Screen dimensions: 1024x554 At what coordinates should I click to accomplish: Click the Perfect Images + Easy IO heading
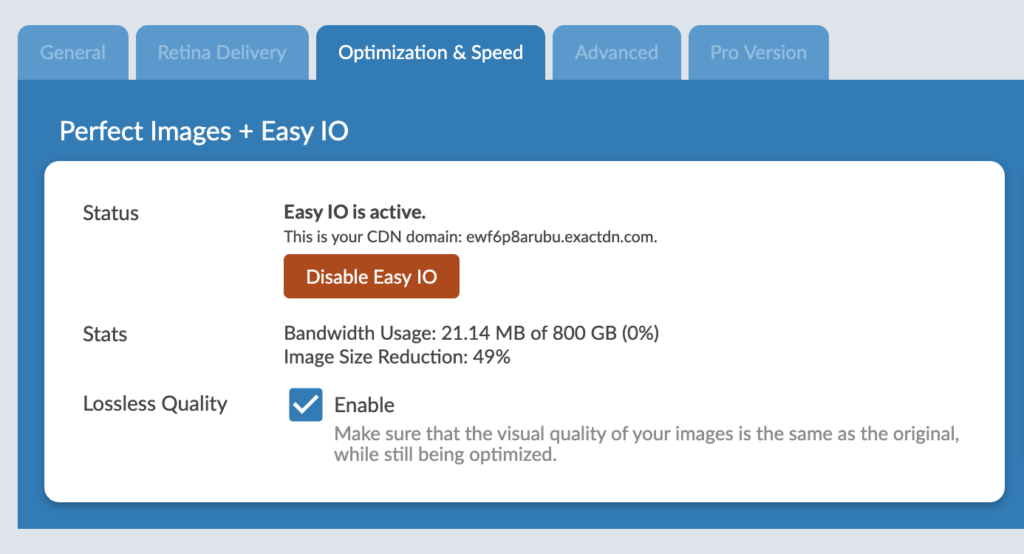204,131
